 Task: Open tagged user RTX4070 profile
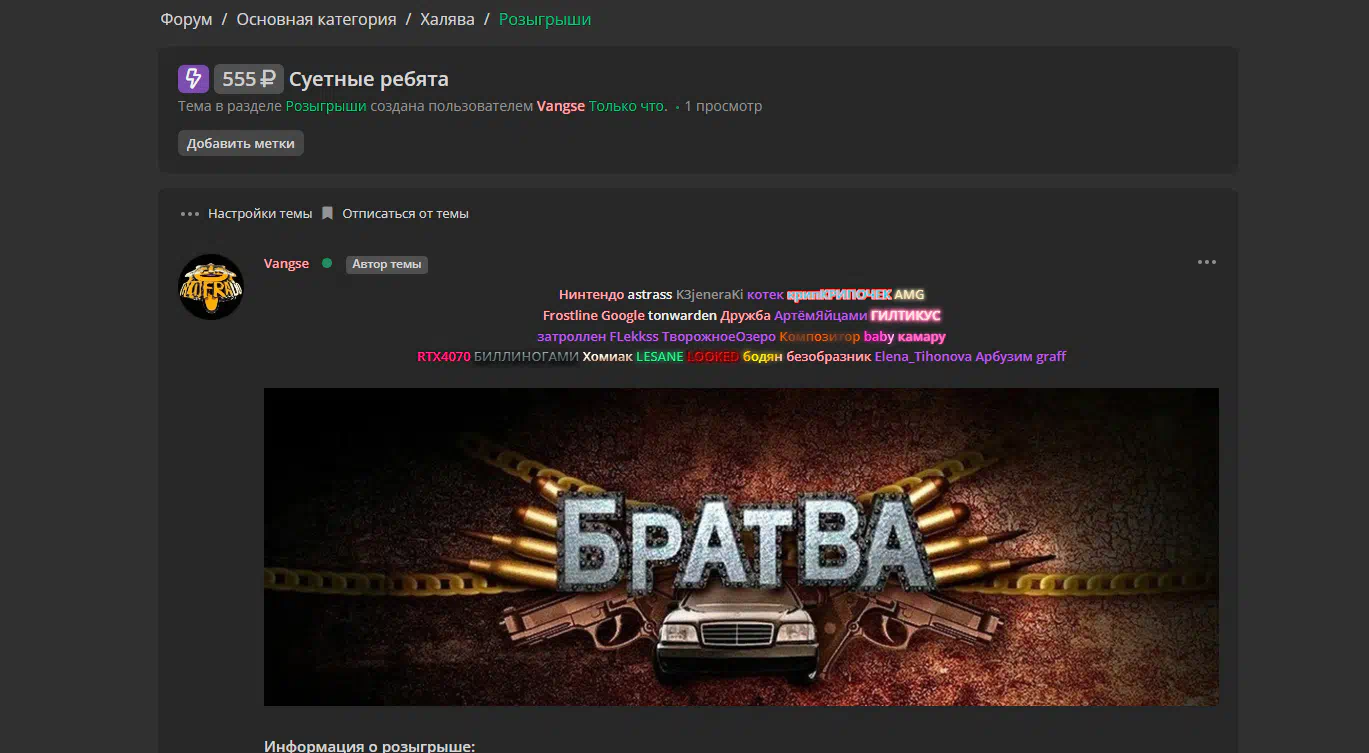(443, 356)
